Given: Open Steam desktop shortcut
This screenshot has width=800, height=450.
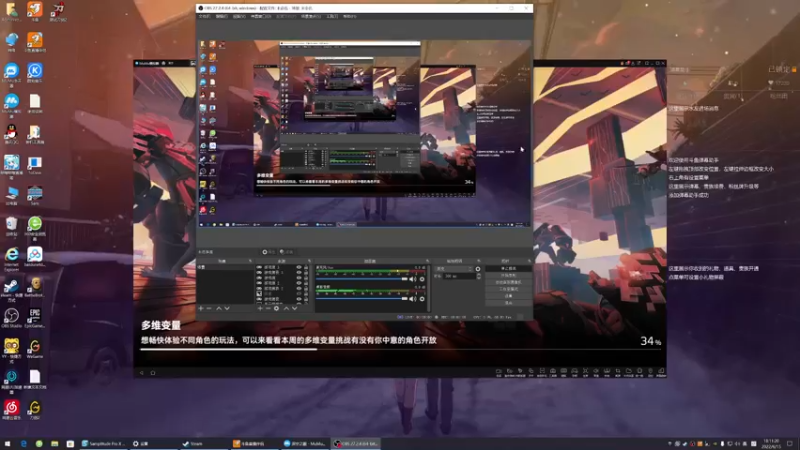Looking at the screenshot, I should coord(11,289).
